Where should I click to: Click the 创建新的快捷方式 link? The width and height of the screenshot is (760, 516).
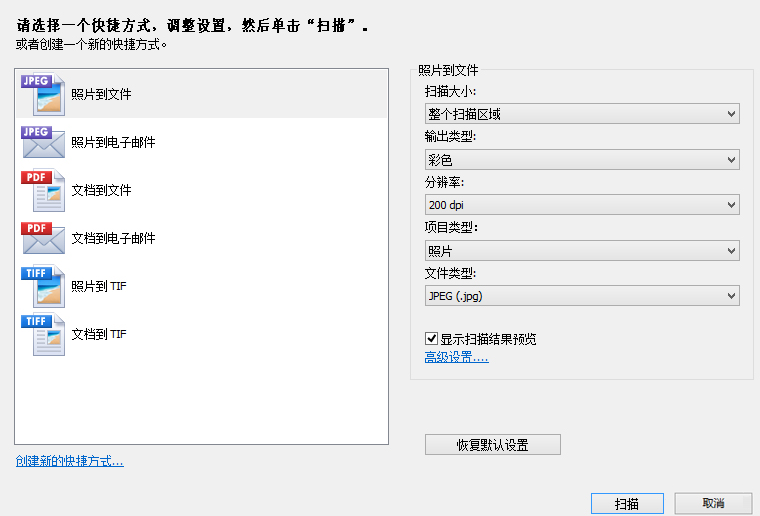tap(69, 461)
